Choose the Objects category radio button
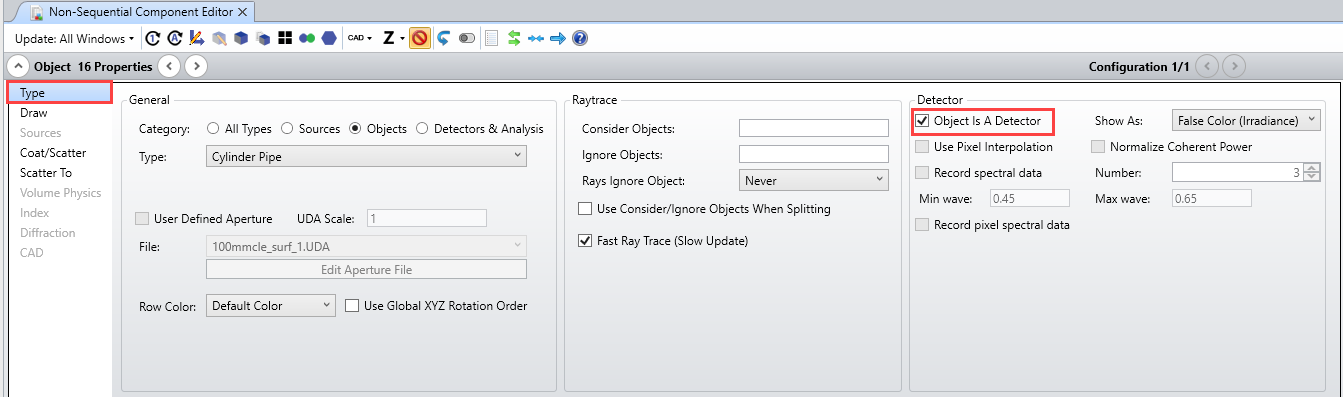Image resolution: width=1343 pixels, height=397 pixels. [356, 128]
